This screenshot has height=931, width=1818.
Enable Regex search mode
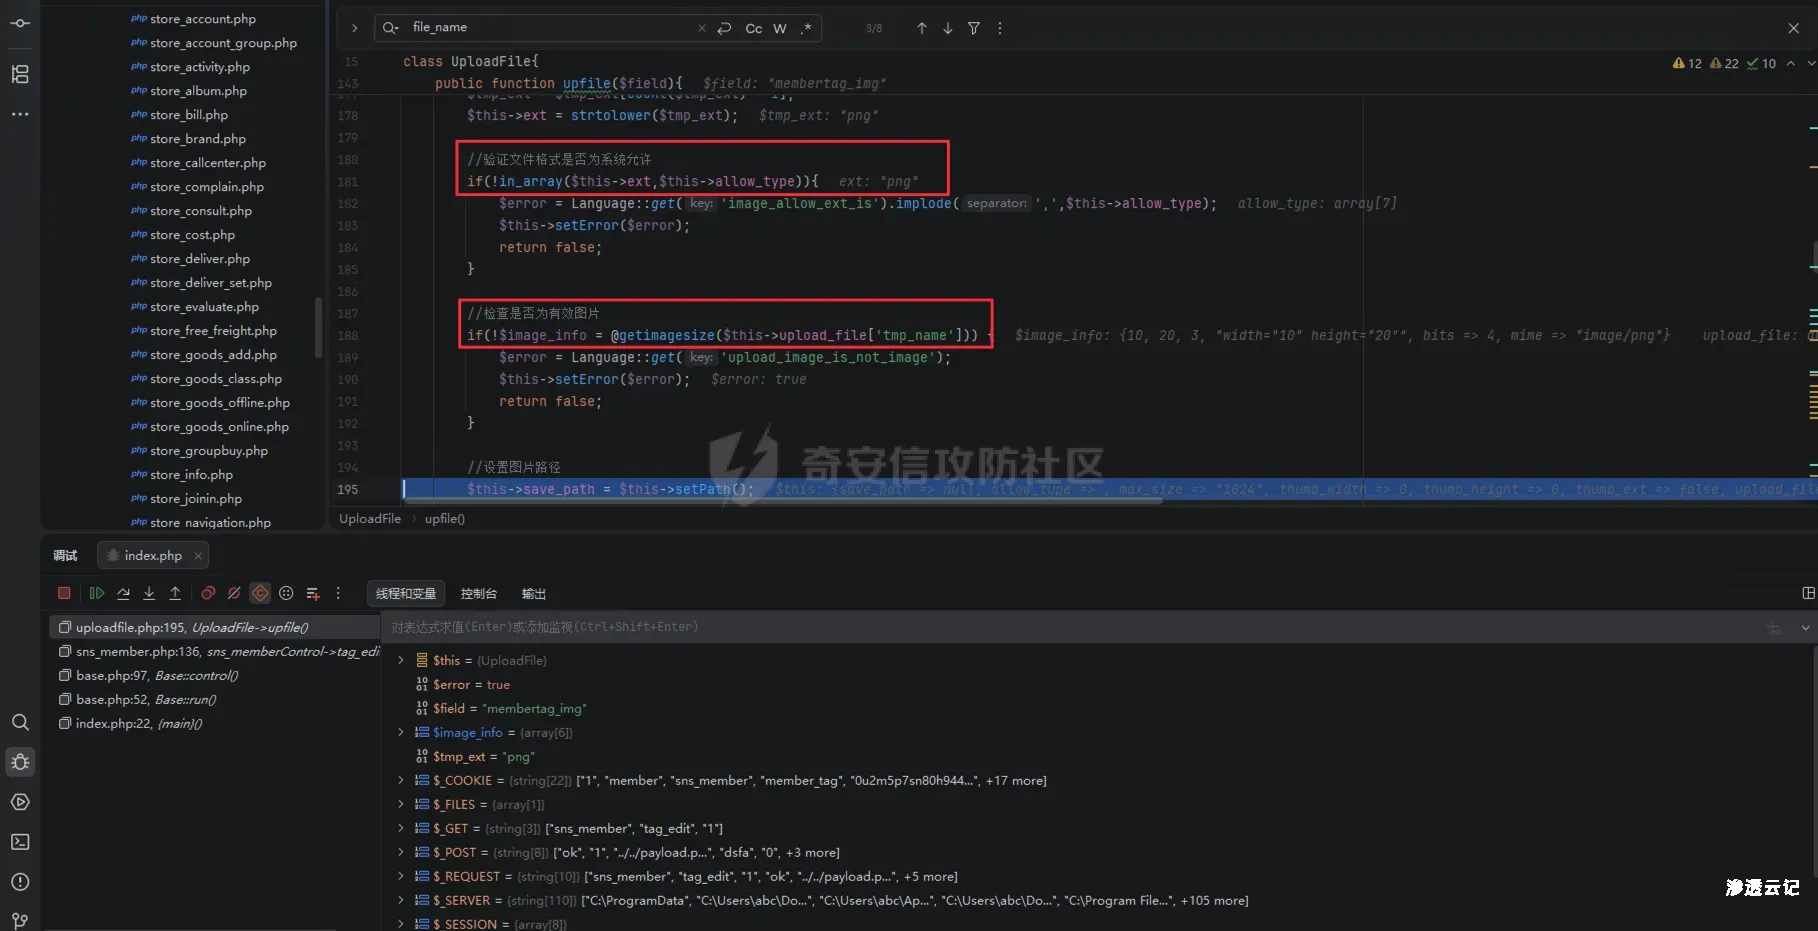(x=806, y=28)
